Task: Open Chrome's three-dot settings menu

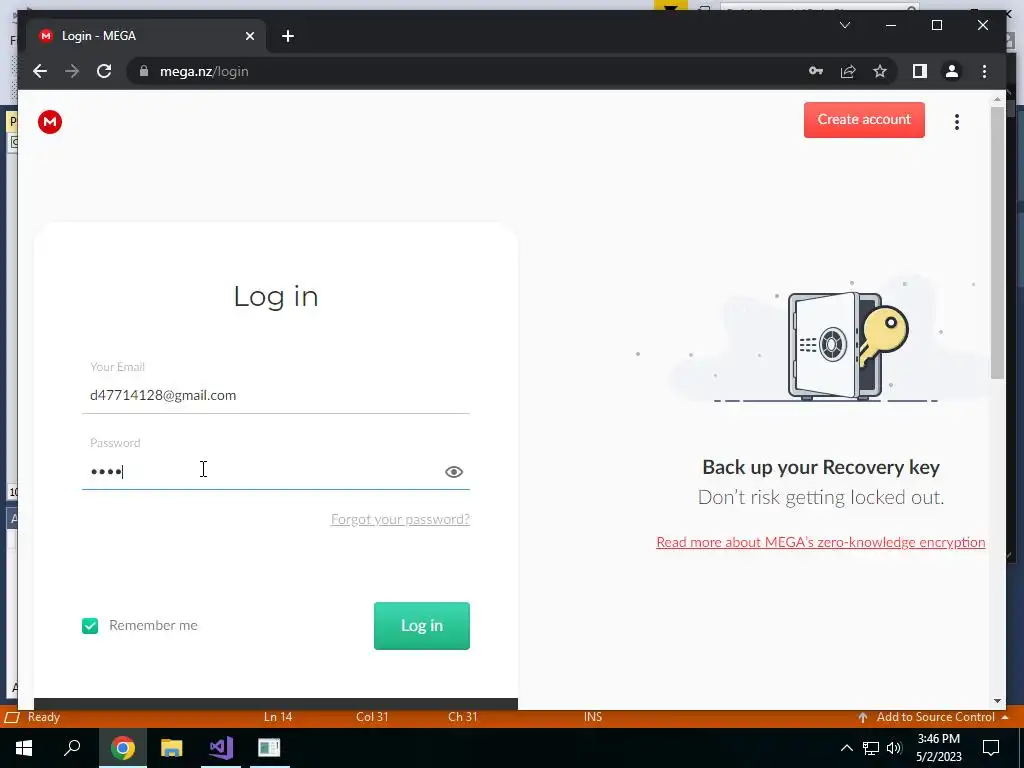Action: click(984, 71)
